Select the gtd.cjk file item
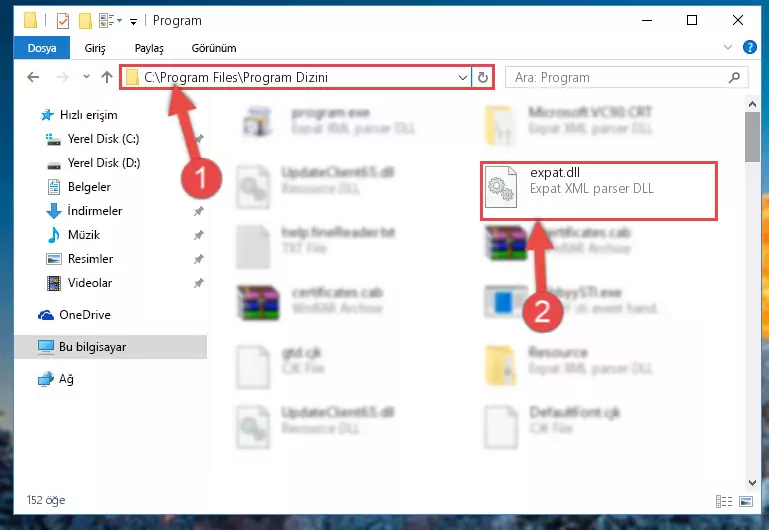This screenshot has height=530, width=769. click(x=281, y=366)
